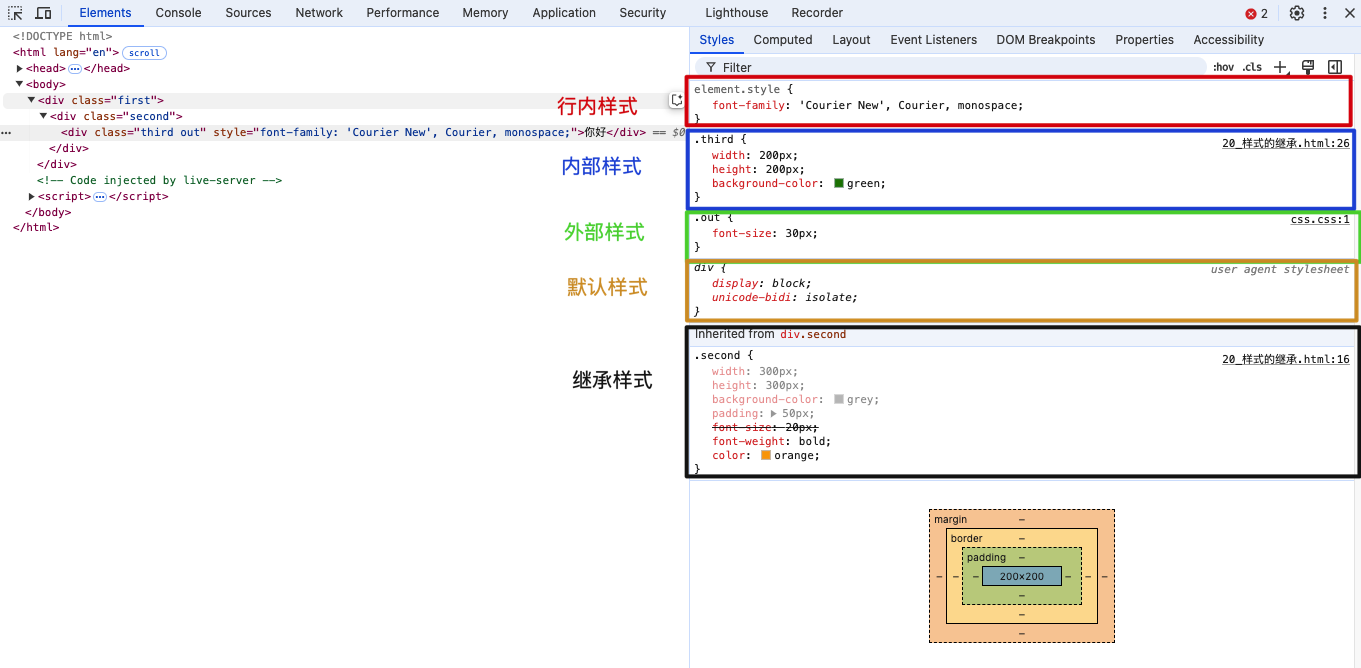Open the Properties pane
The height and width of the screenshot is (668, 1361).
(1144, 40)
